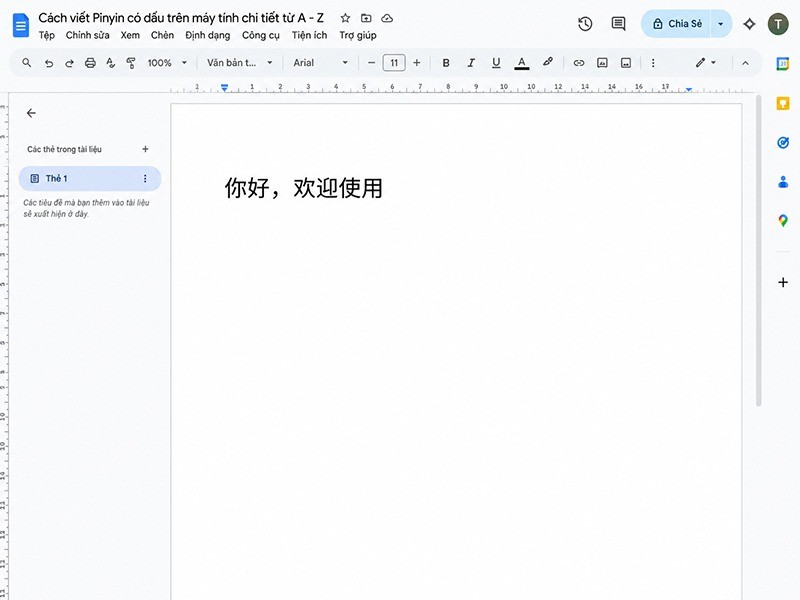The image size is (800, 600).
Task: Open the Chỉnh sửa menu
Action: (87, 35)
